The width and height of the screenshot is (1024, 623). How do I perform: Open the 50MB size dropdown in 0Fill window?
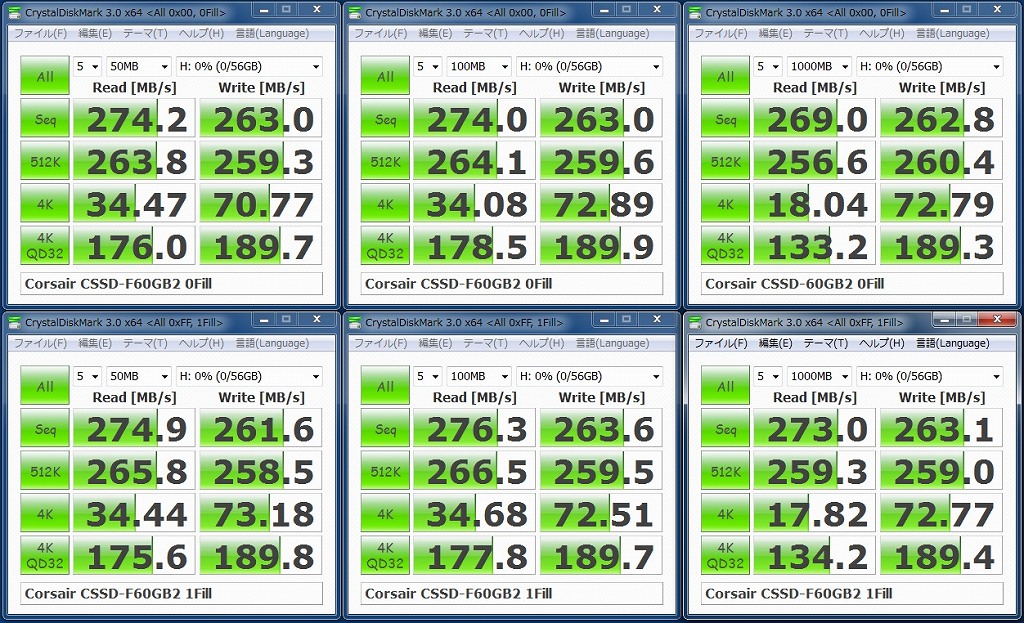tap(139, 66)
